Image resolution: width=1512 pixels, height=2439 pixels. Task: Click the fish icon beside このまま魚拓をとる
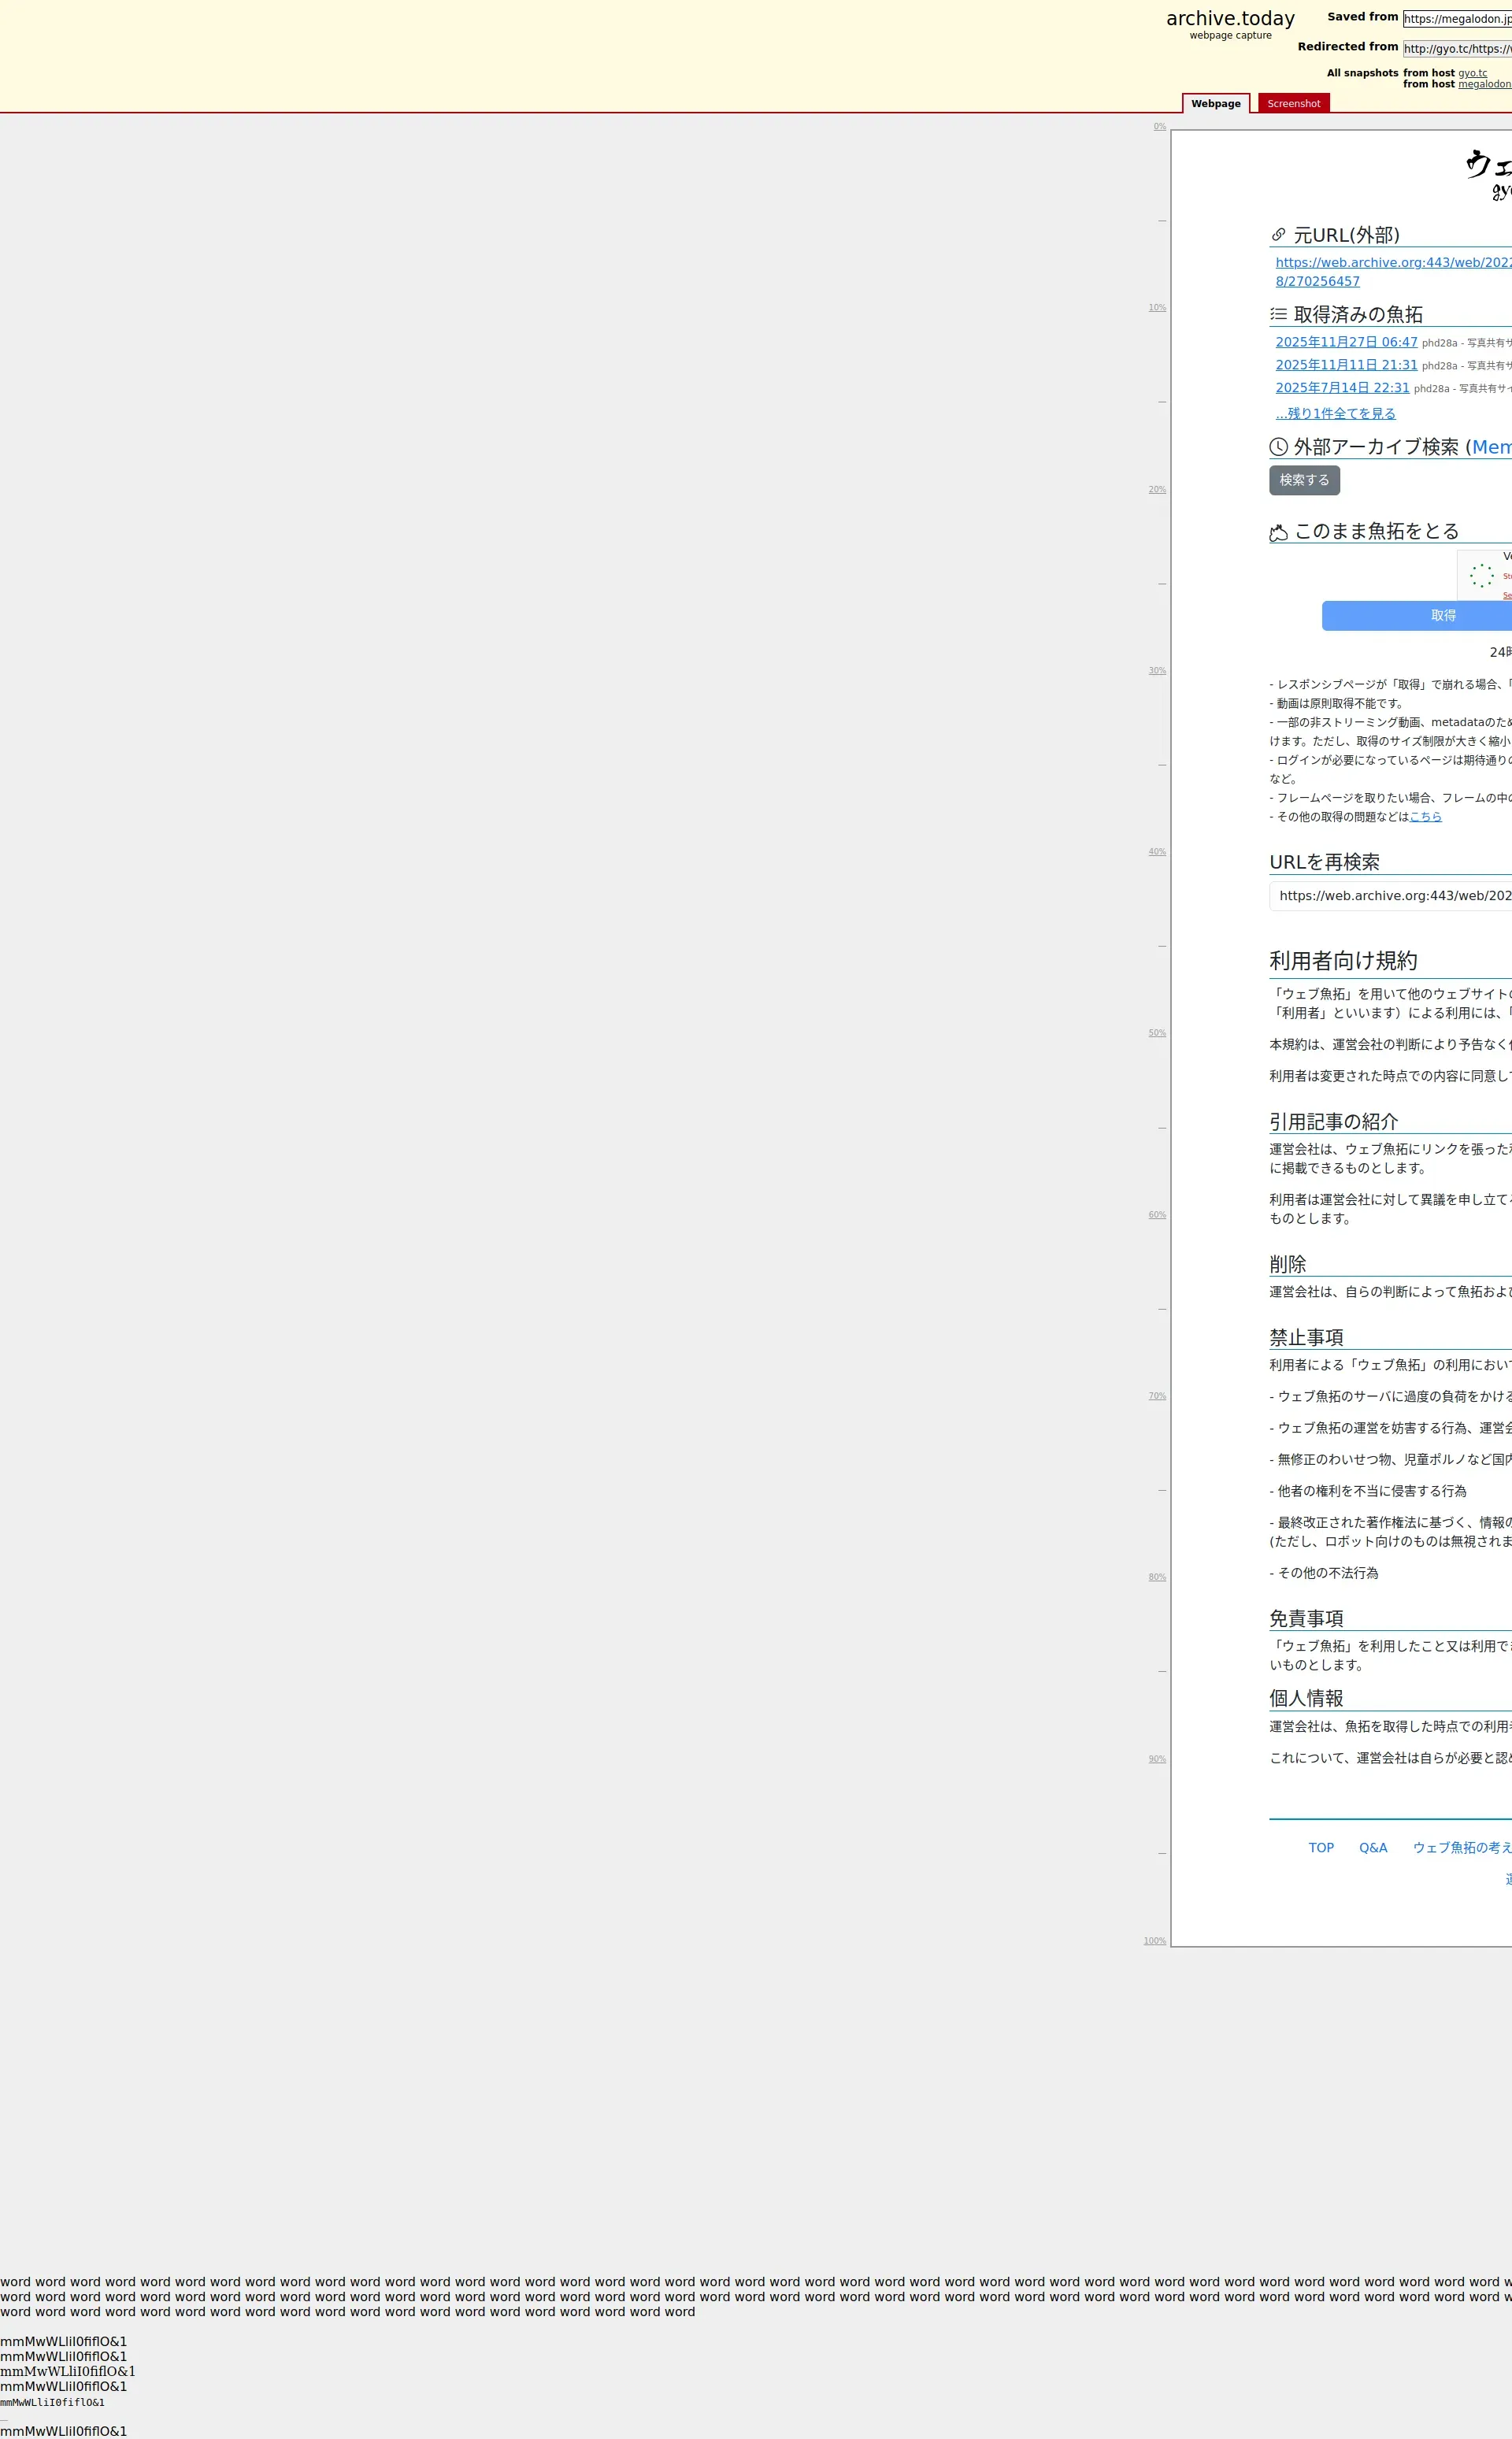(x=1278, y=533)
